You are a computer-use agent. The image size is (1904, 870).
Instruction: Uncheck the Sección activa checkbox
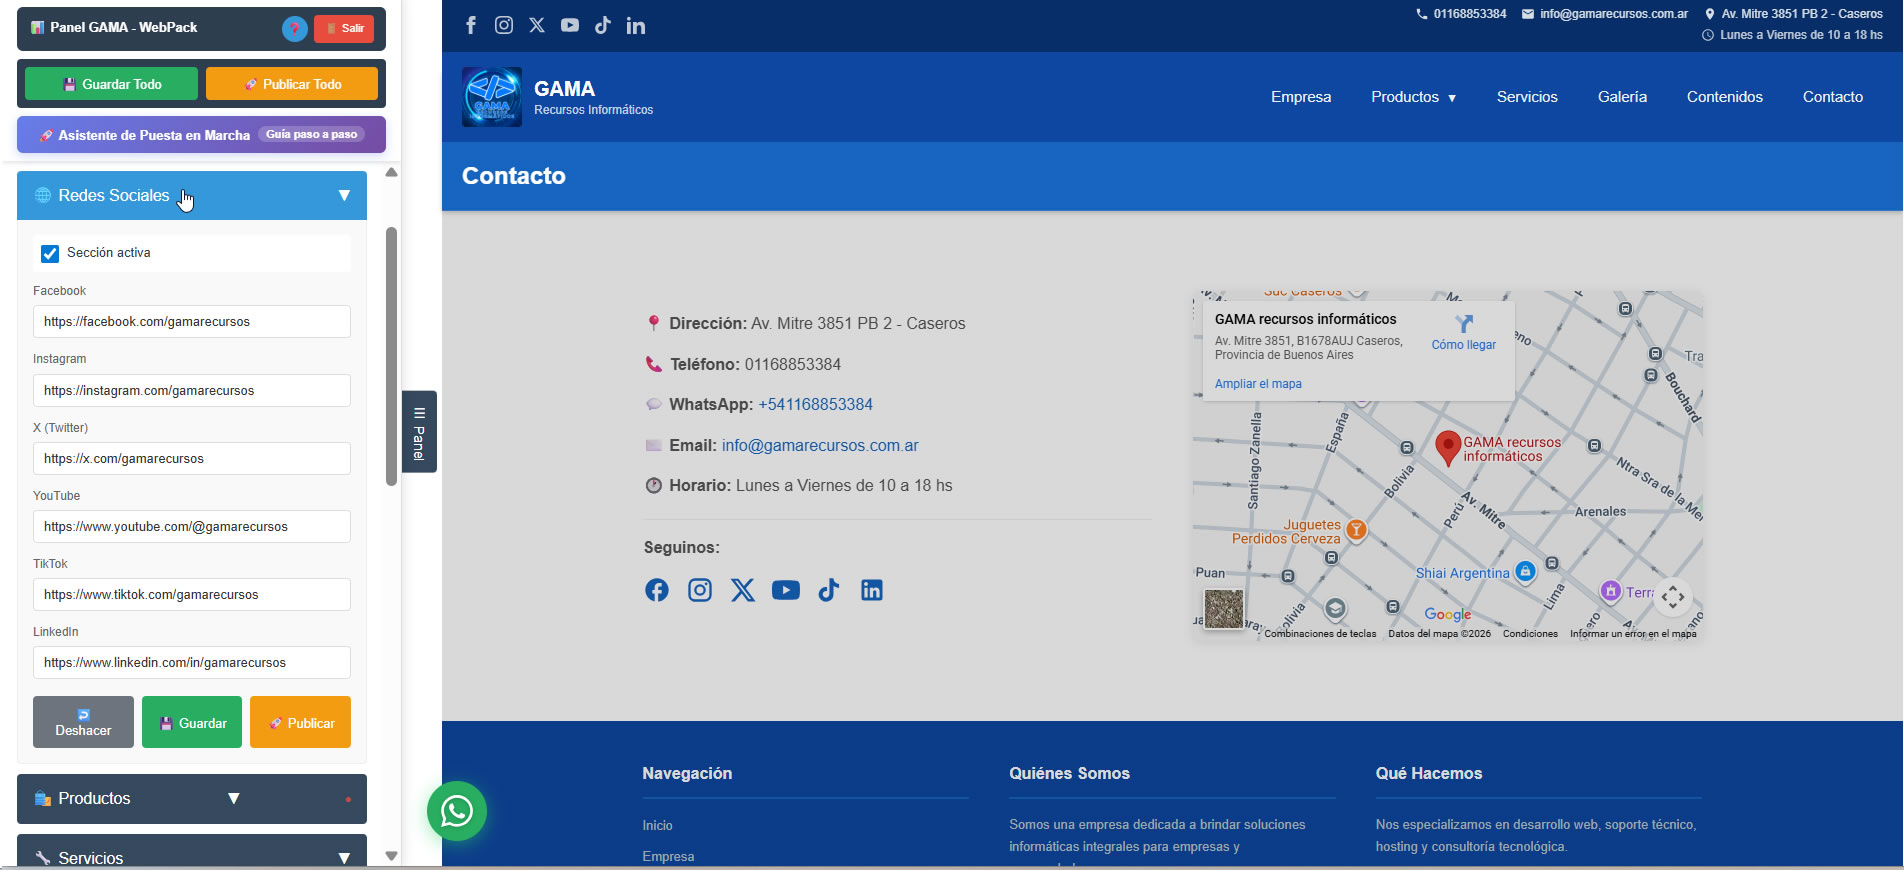pyautogui.click(x=50, y=254)
